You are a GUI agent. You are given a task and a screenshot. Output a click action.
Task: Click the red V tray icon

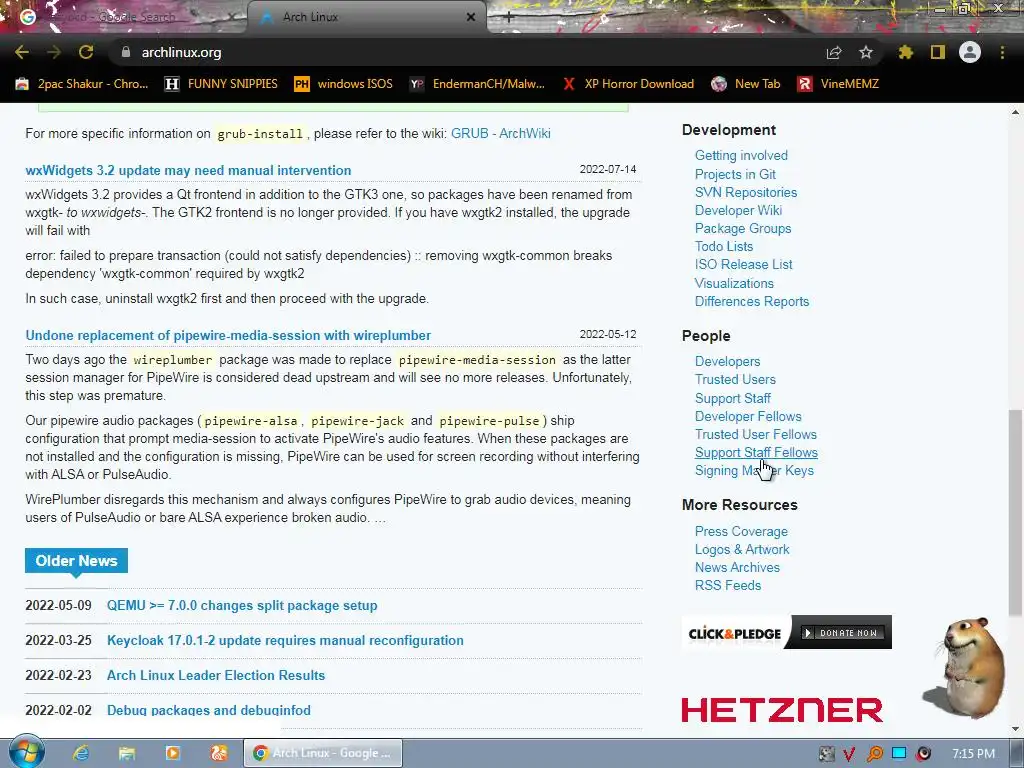pyautogui.click(x=850, y=754)
